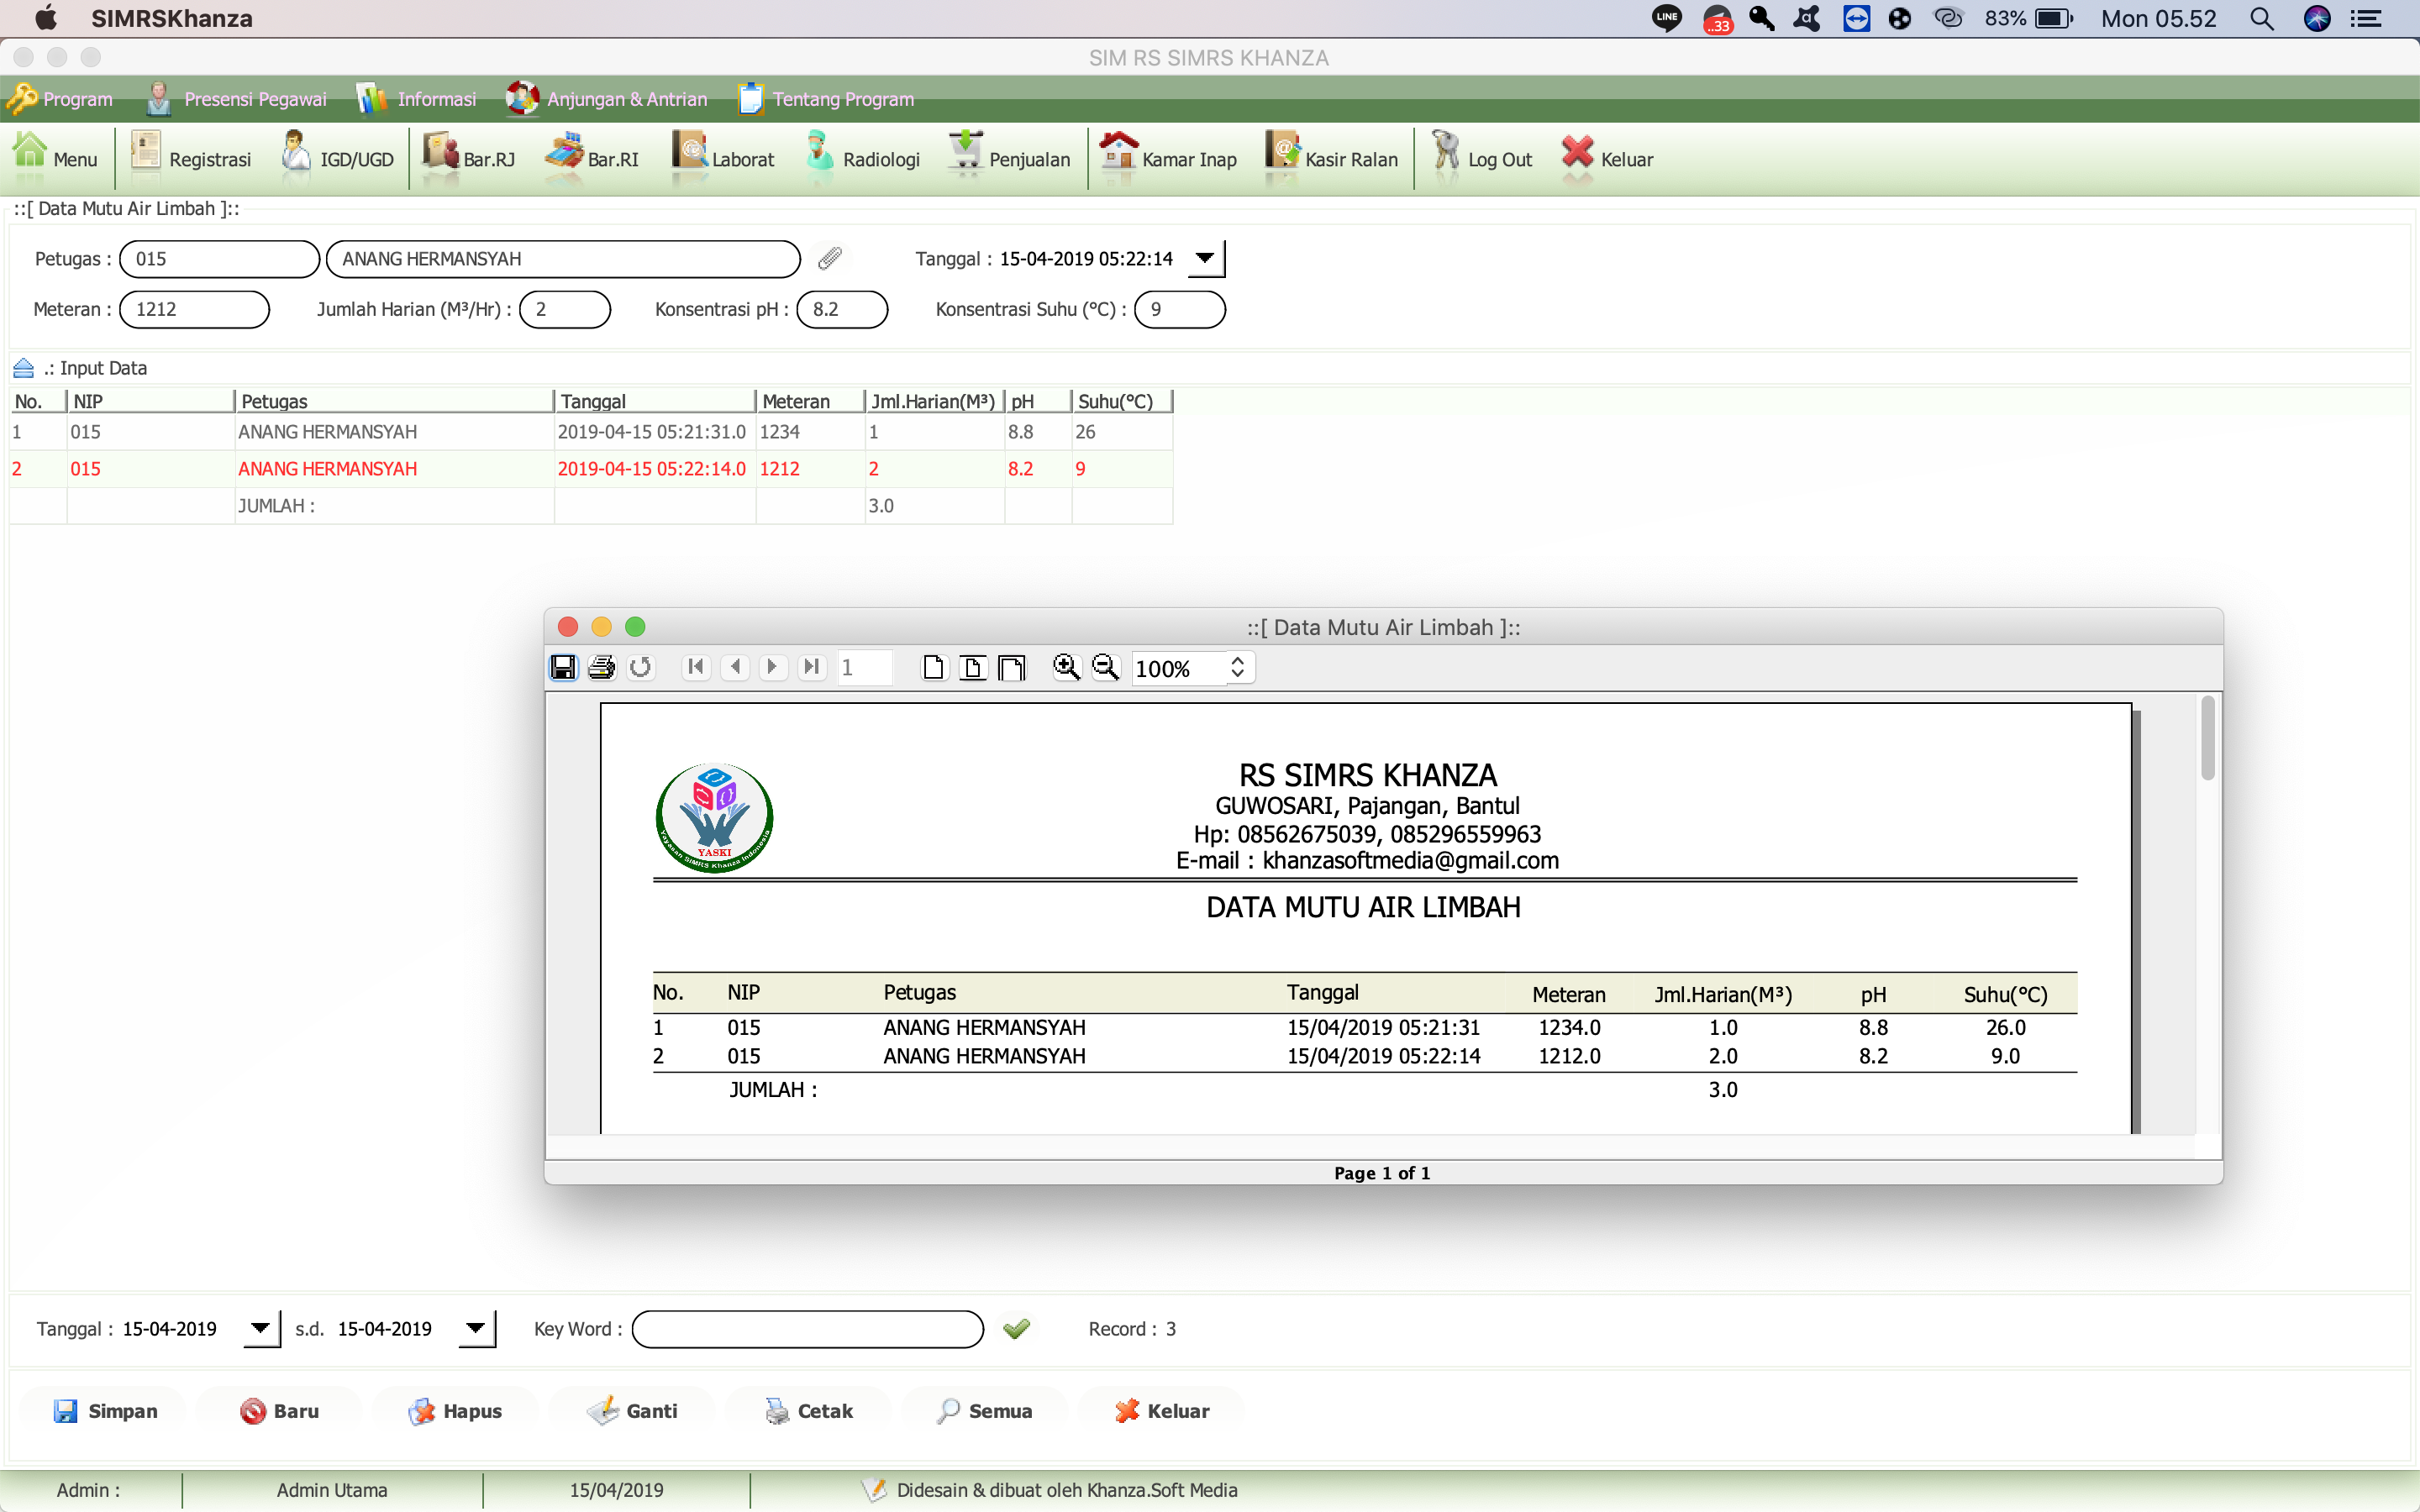This screenshot has width=2420, height=1512.
Task: Open the Anjungan & Antrian menu
Action: point(607,99)
